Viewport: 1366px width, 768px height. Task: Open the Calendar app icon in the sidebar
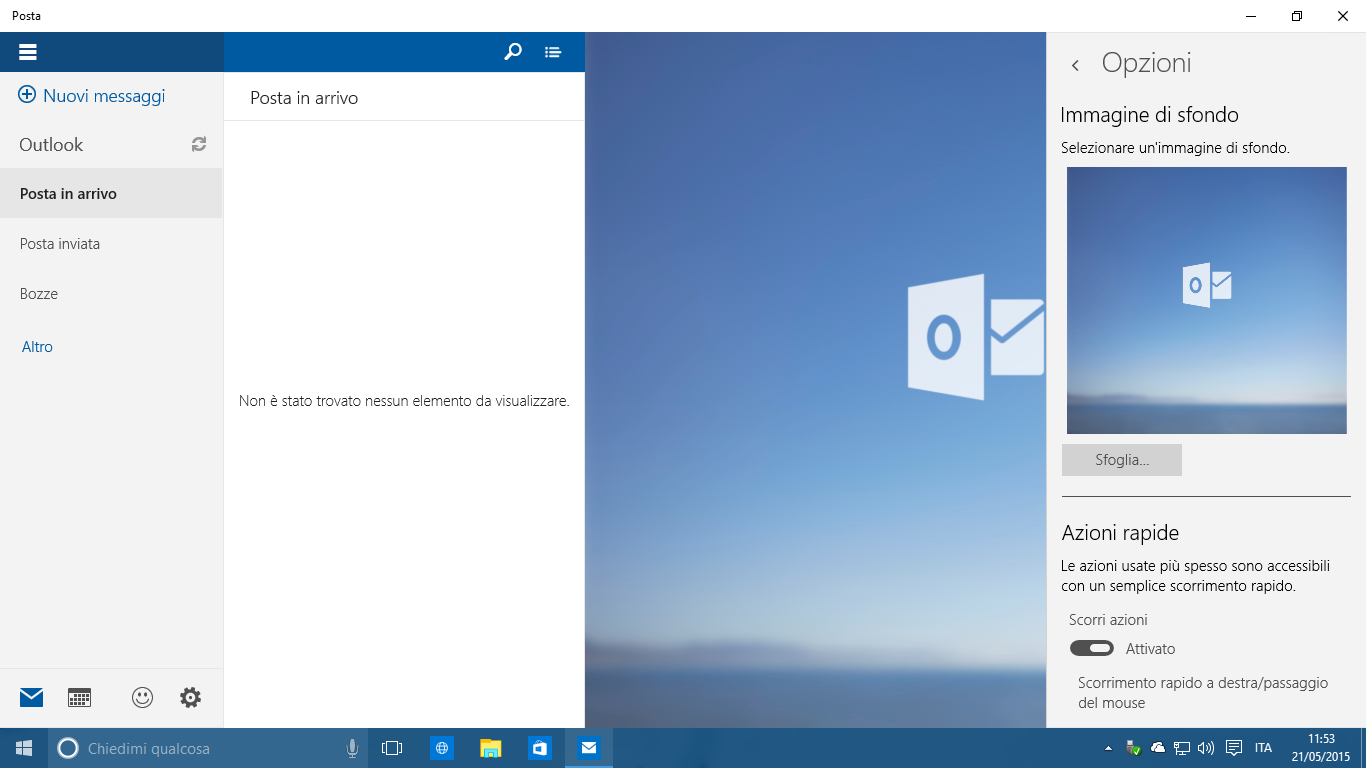79,698
